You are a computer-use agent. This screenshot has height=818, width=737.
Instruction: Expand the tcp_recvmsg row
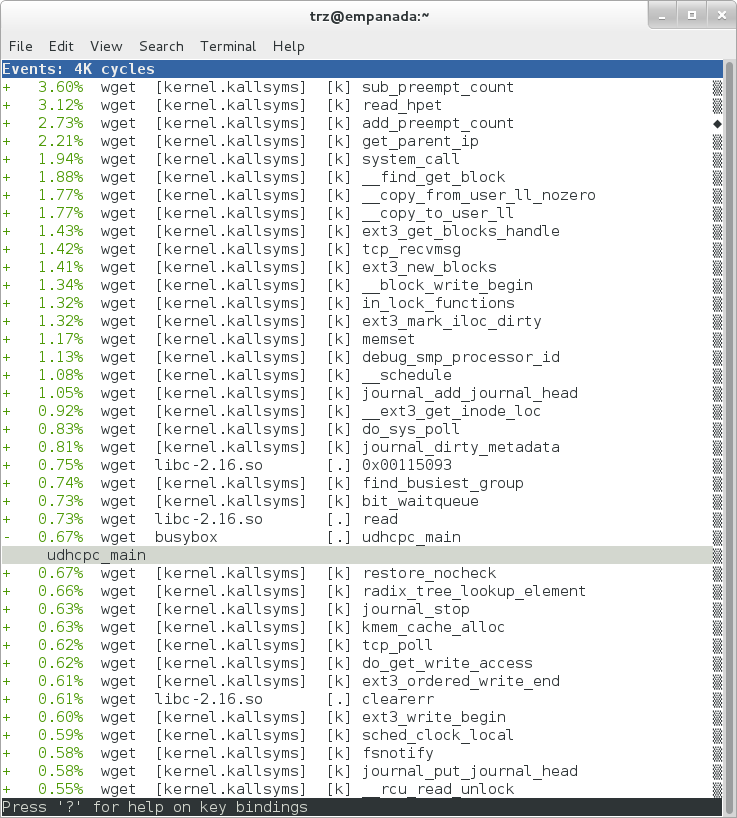(x=7, y=249)
